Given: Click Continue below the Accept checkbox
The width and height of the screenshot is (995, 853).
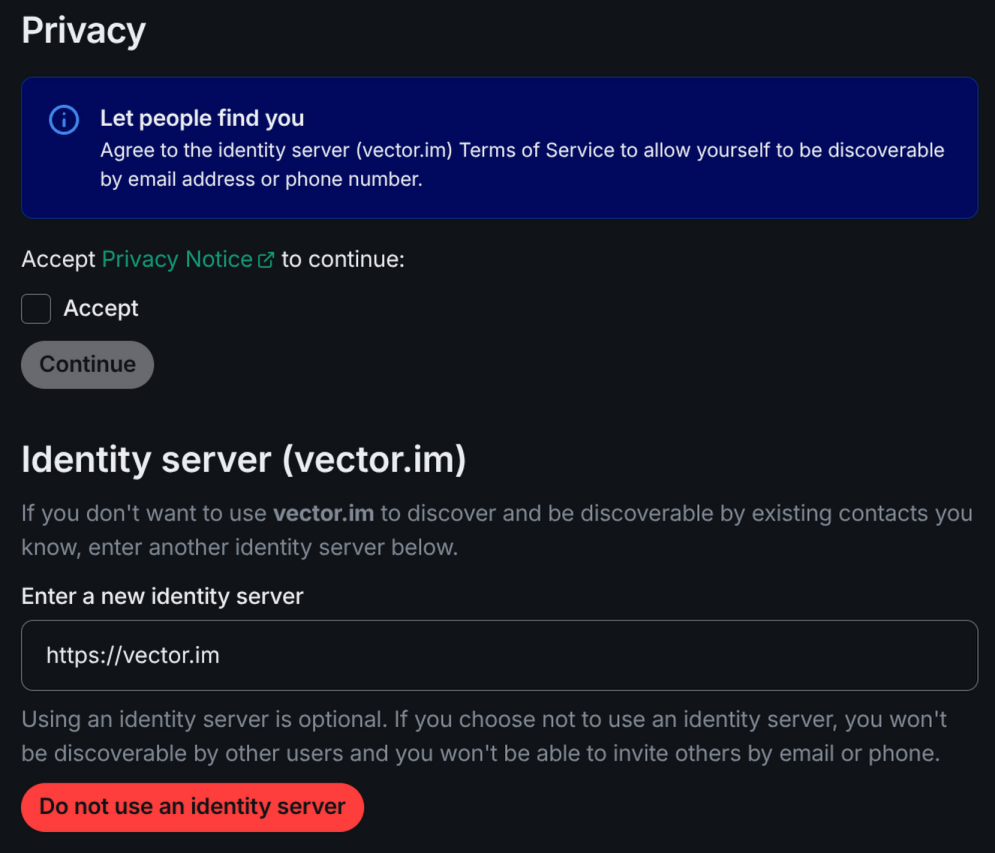Looking at the screenshot, I should 87,364.
